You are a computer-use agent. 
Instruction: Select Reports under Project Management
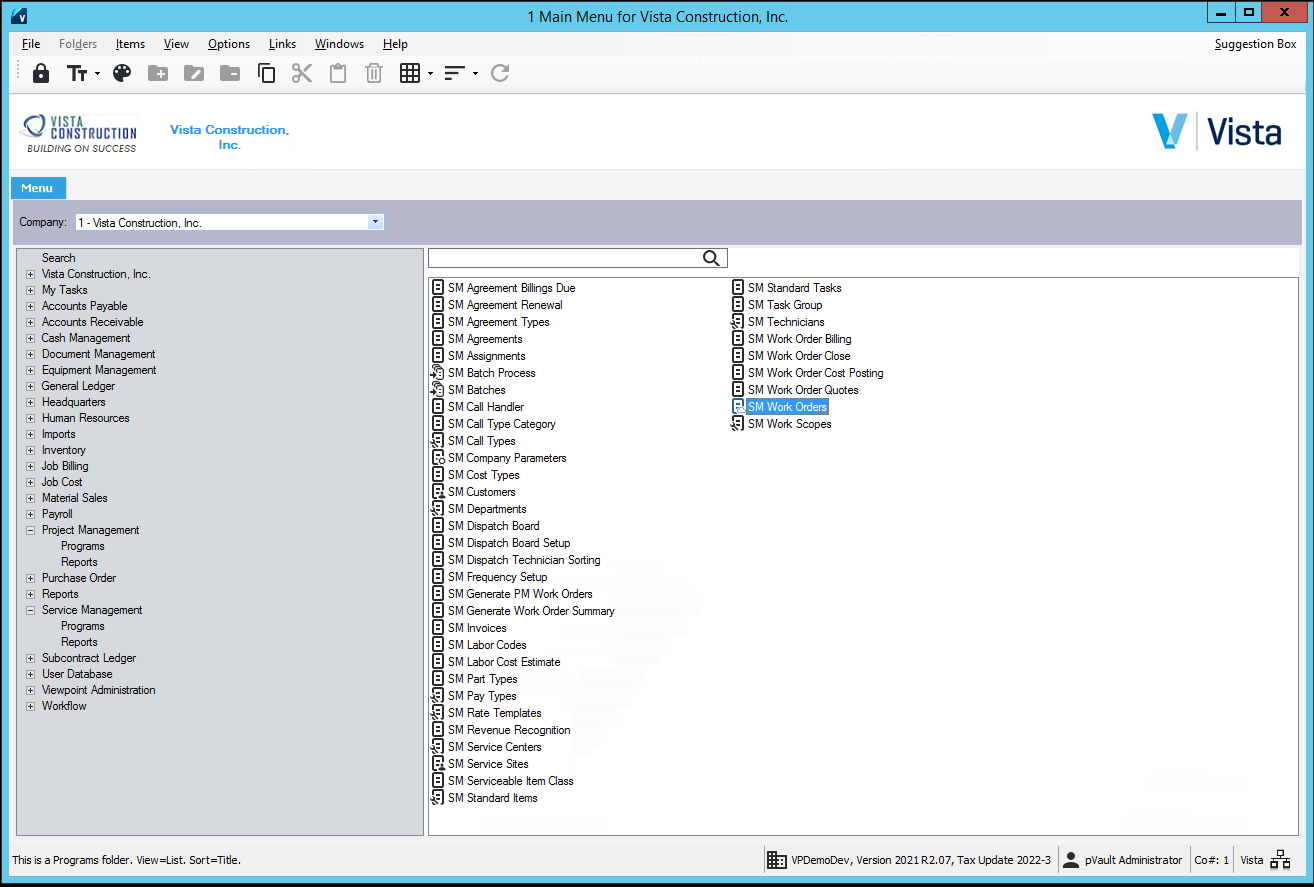(x=79, y=562)
